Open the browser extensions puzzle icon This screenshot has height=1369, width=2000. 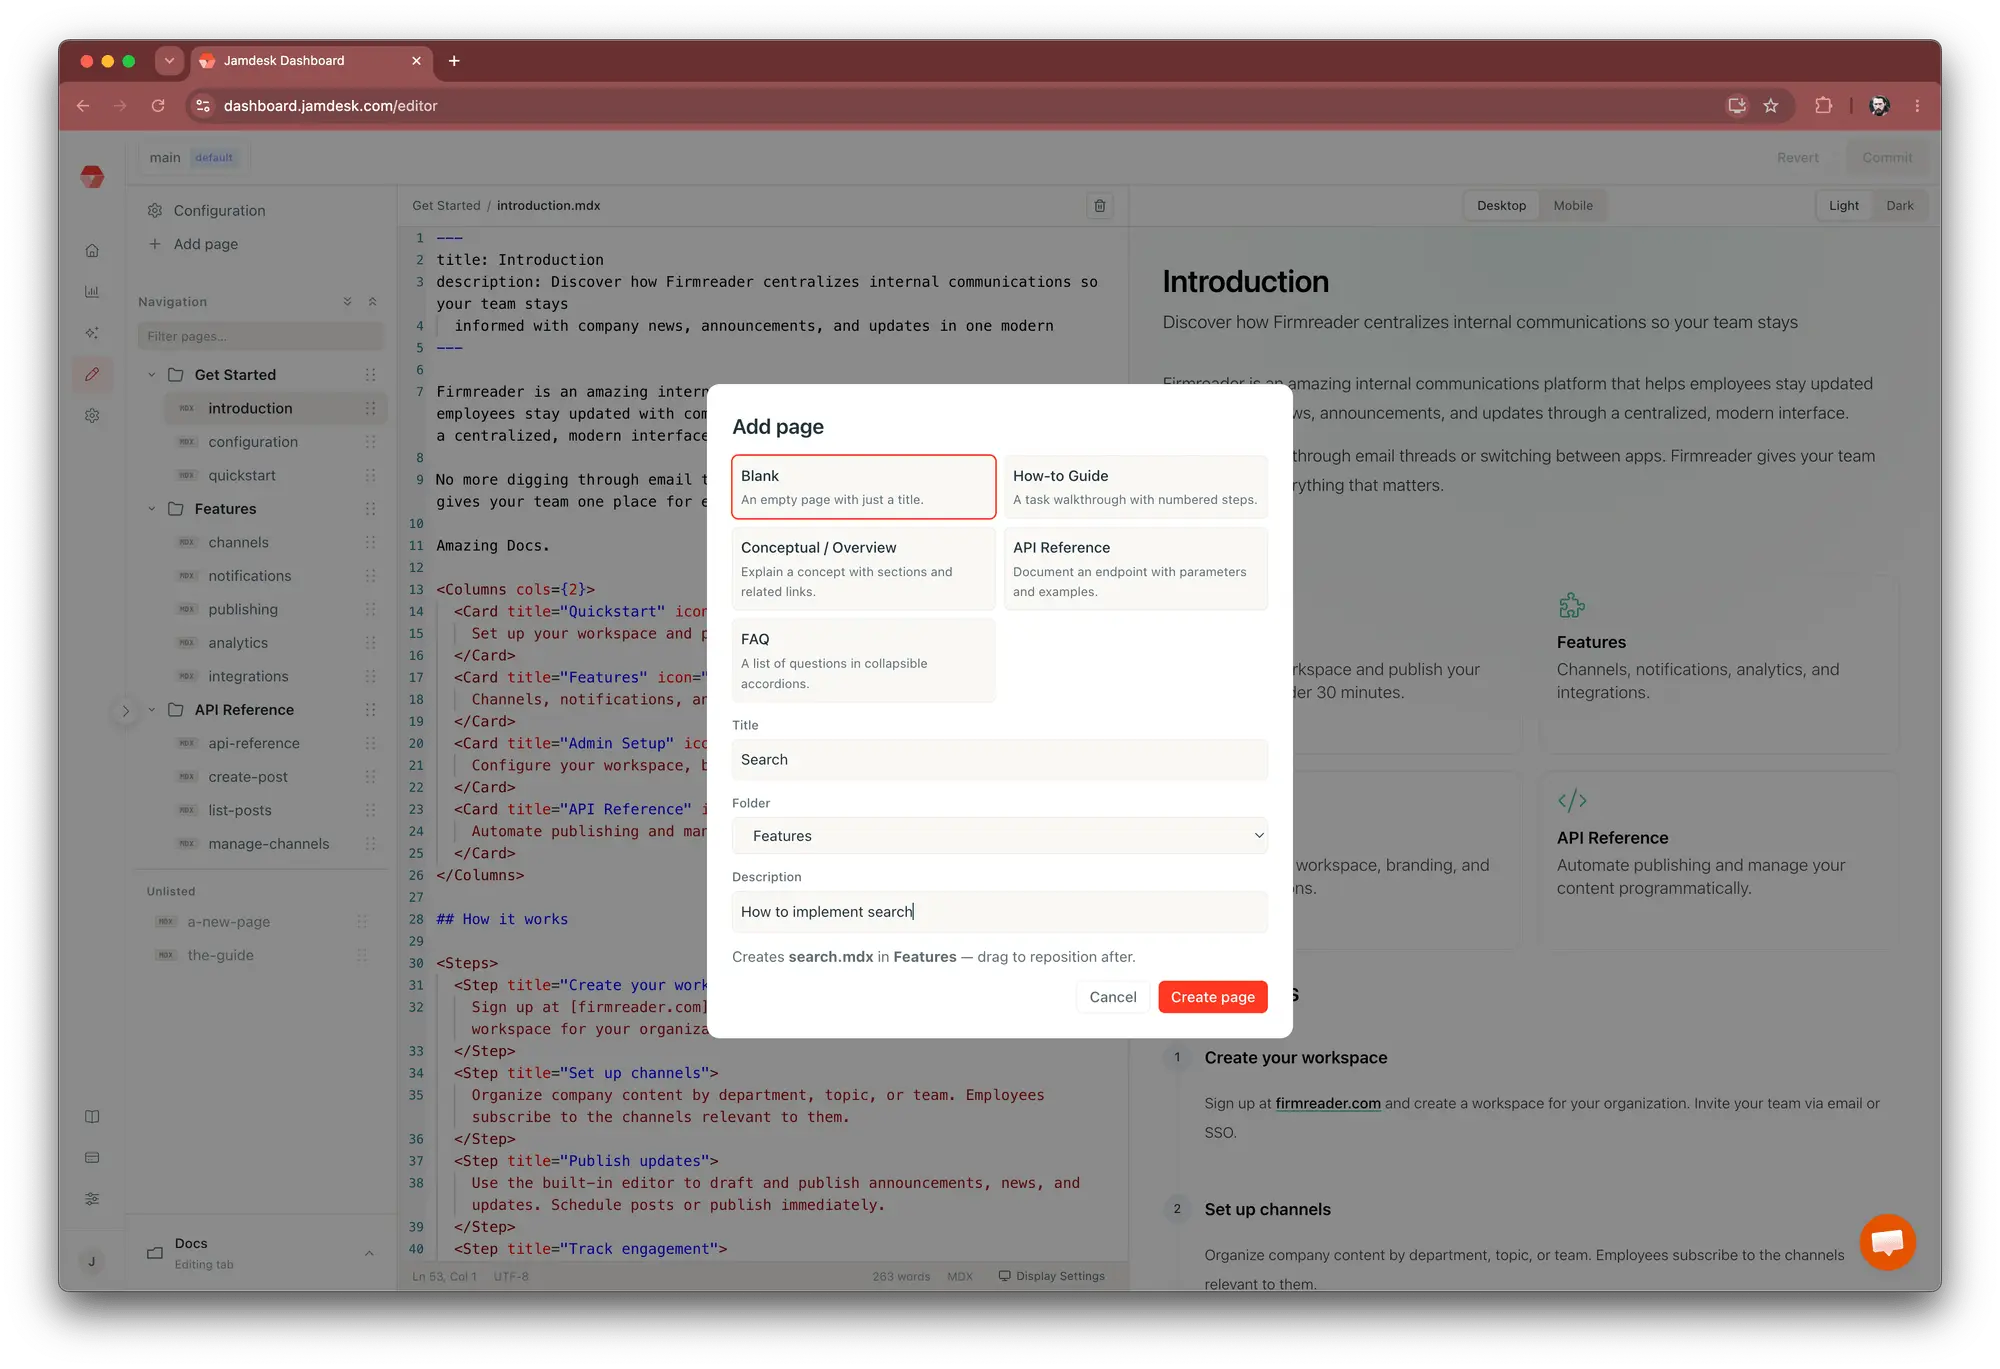tap(1824, 106)
